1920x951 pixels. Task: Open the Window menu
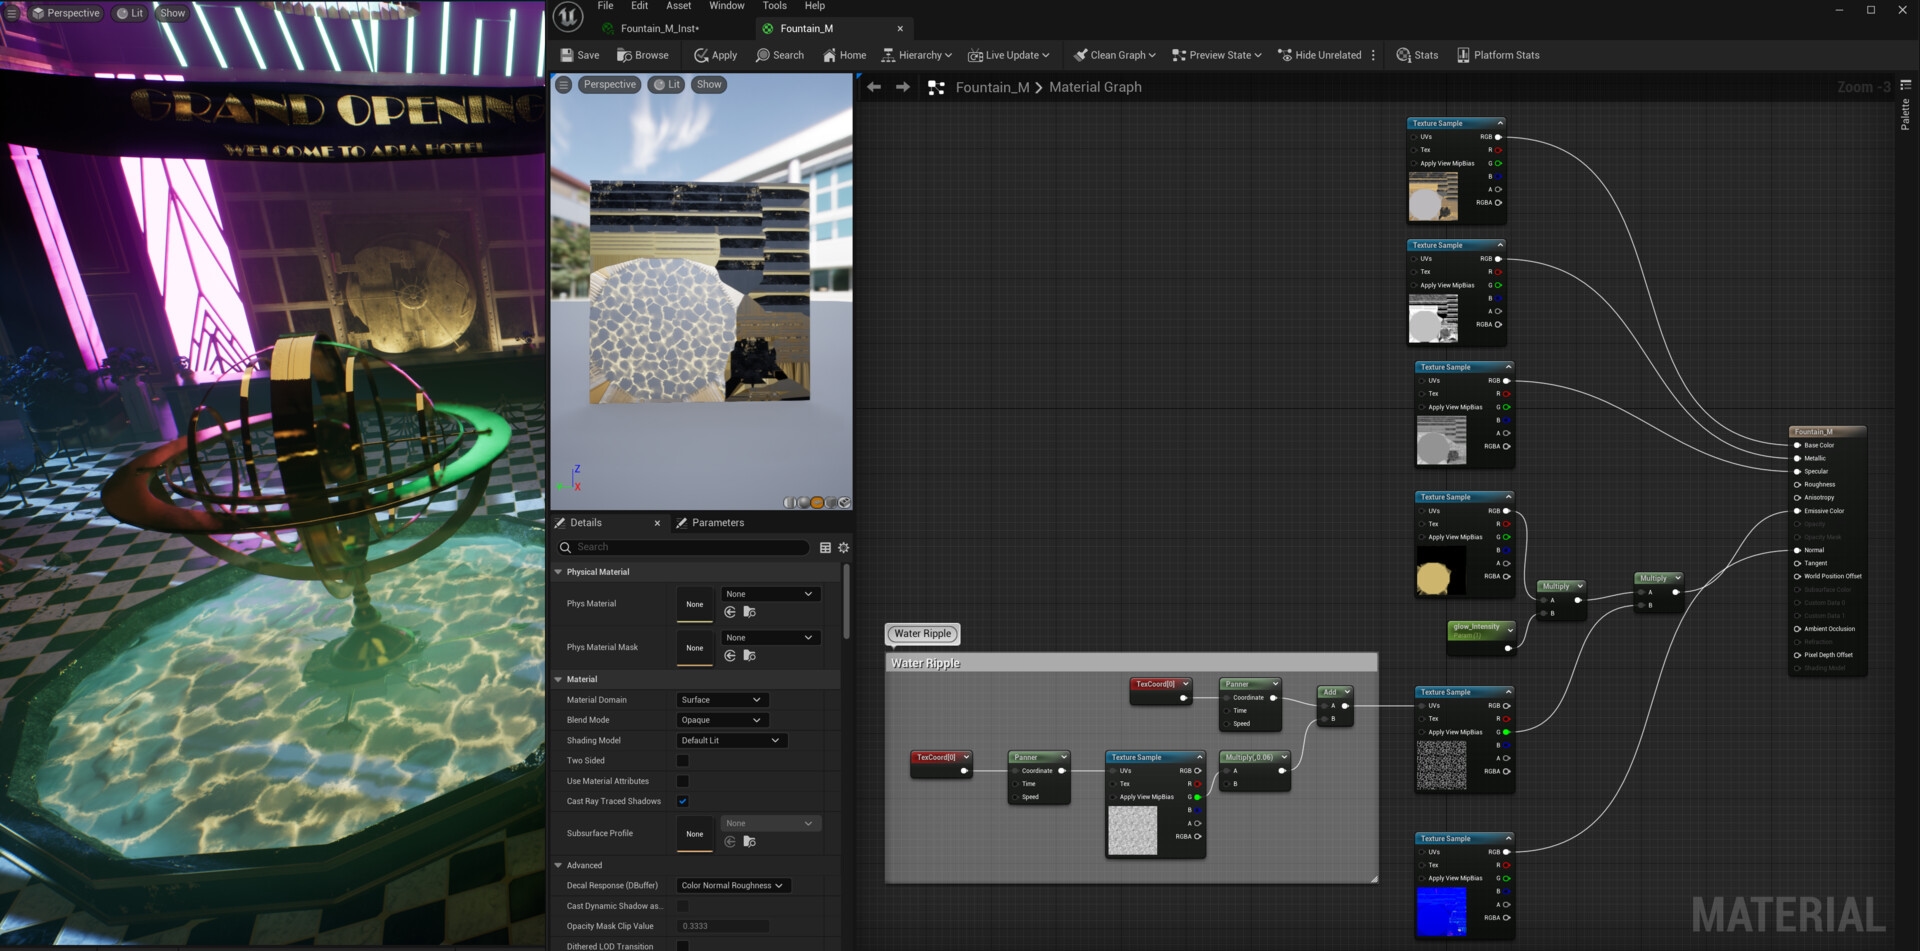pos(726,6)
